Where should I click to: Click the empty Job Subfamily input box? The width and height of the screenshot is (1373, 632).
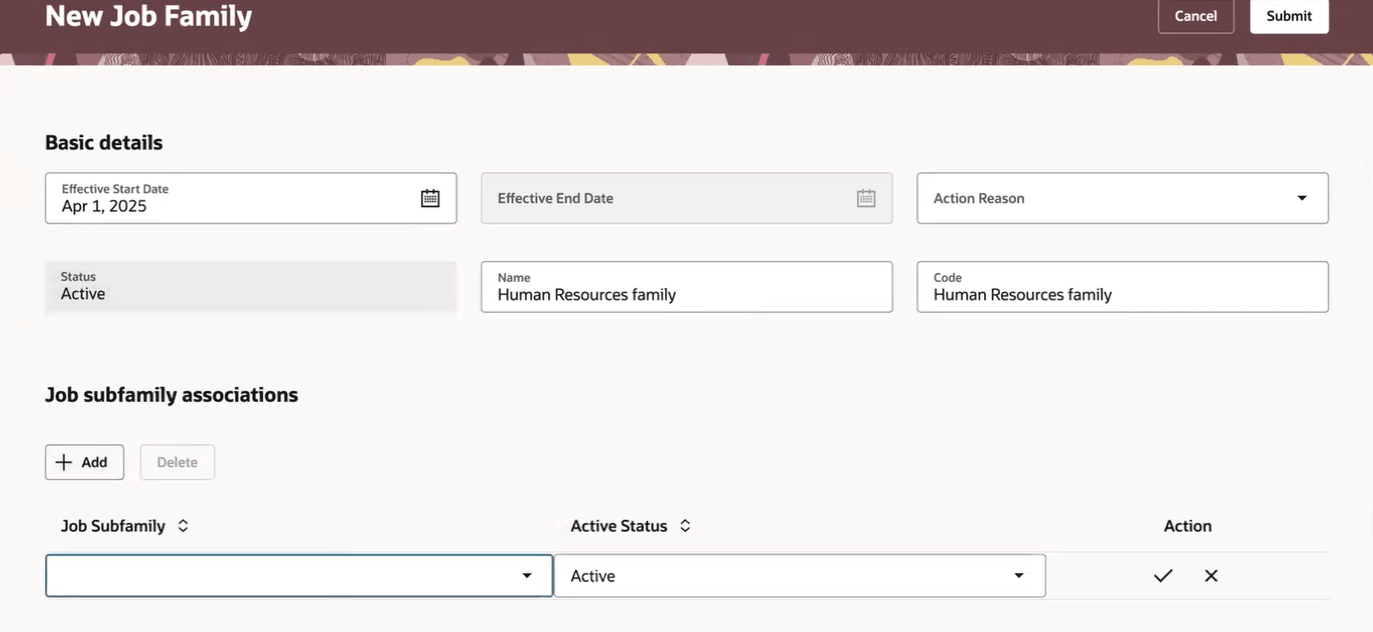coord(299,576)
